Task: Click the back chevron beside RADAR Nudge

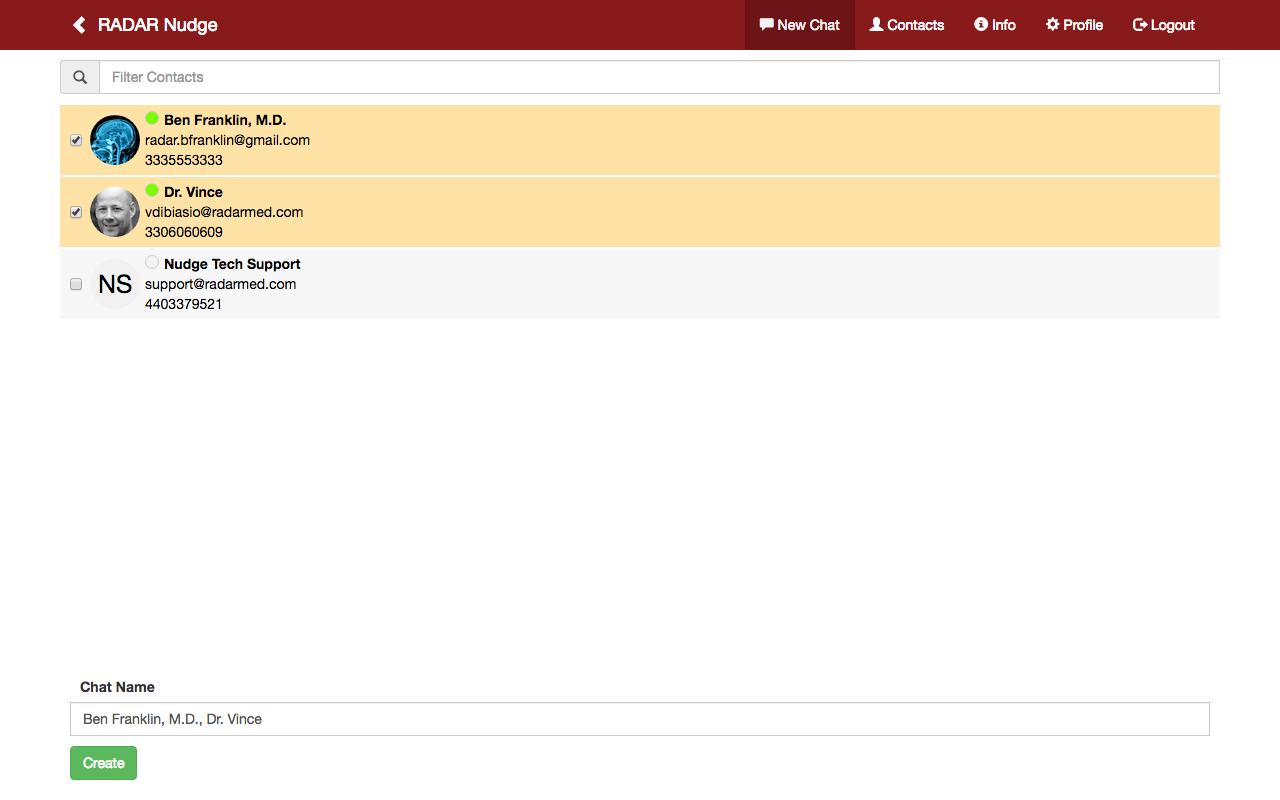Action: (79, 25)
